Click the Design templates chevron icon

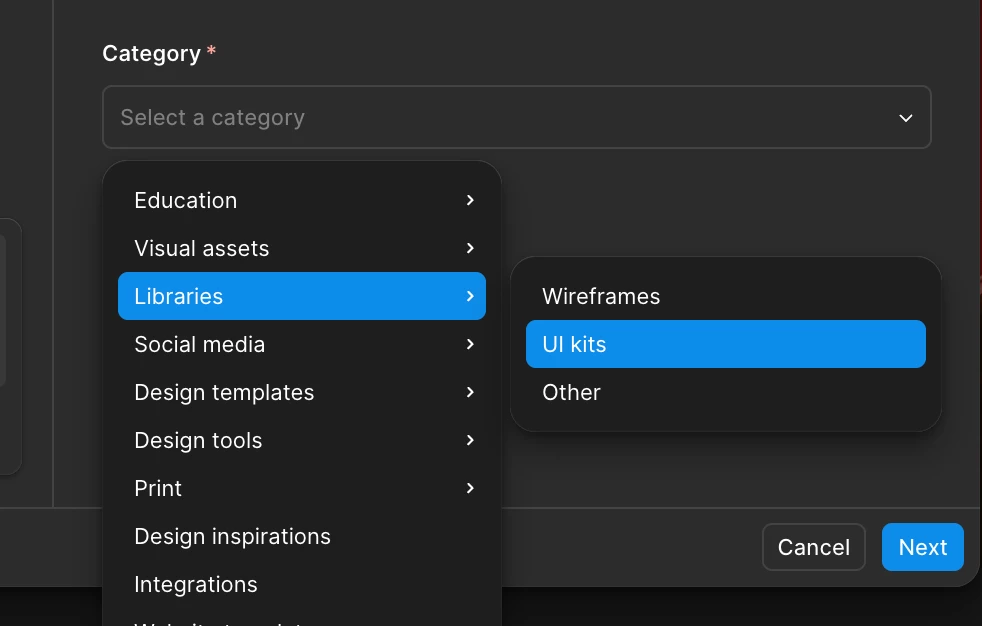pos(470,392)
